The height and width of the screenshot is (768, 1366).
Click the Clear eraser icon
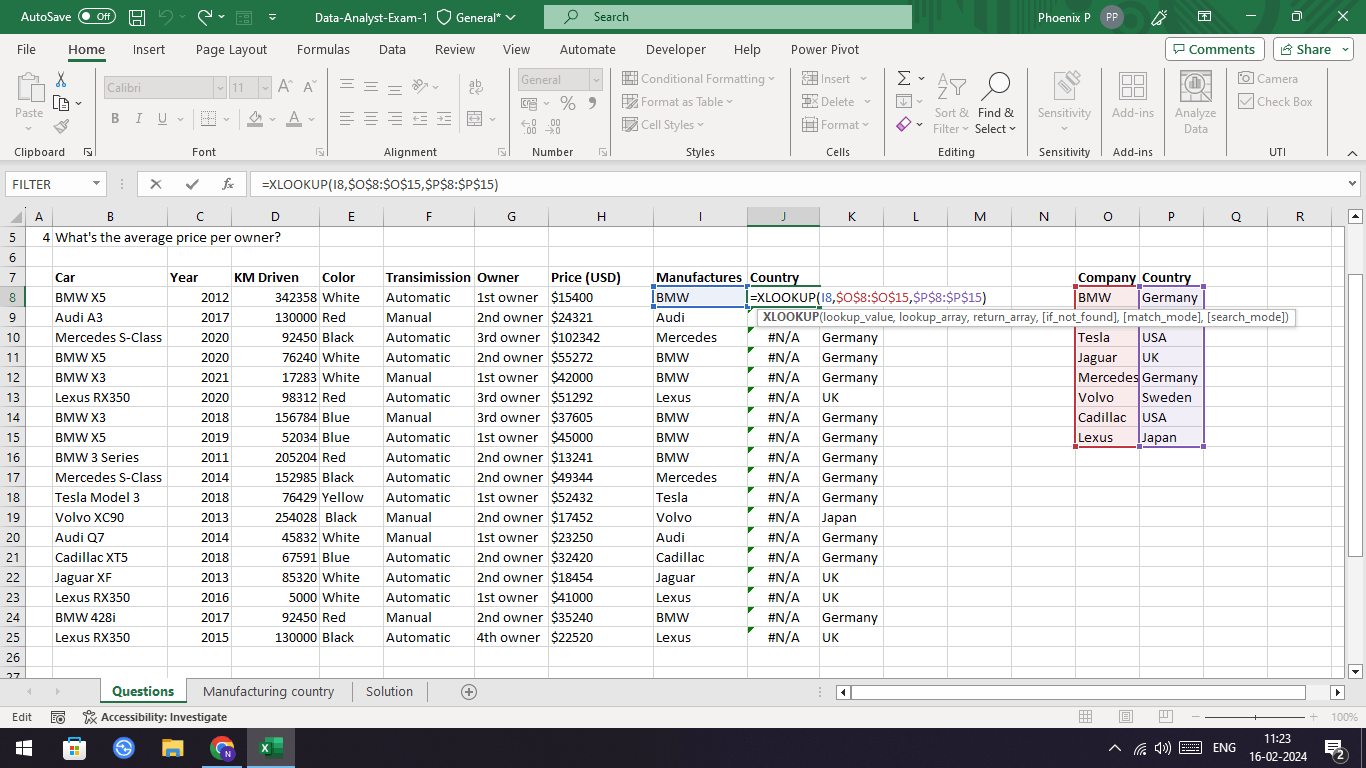[904, 125]
